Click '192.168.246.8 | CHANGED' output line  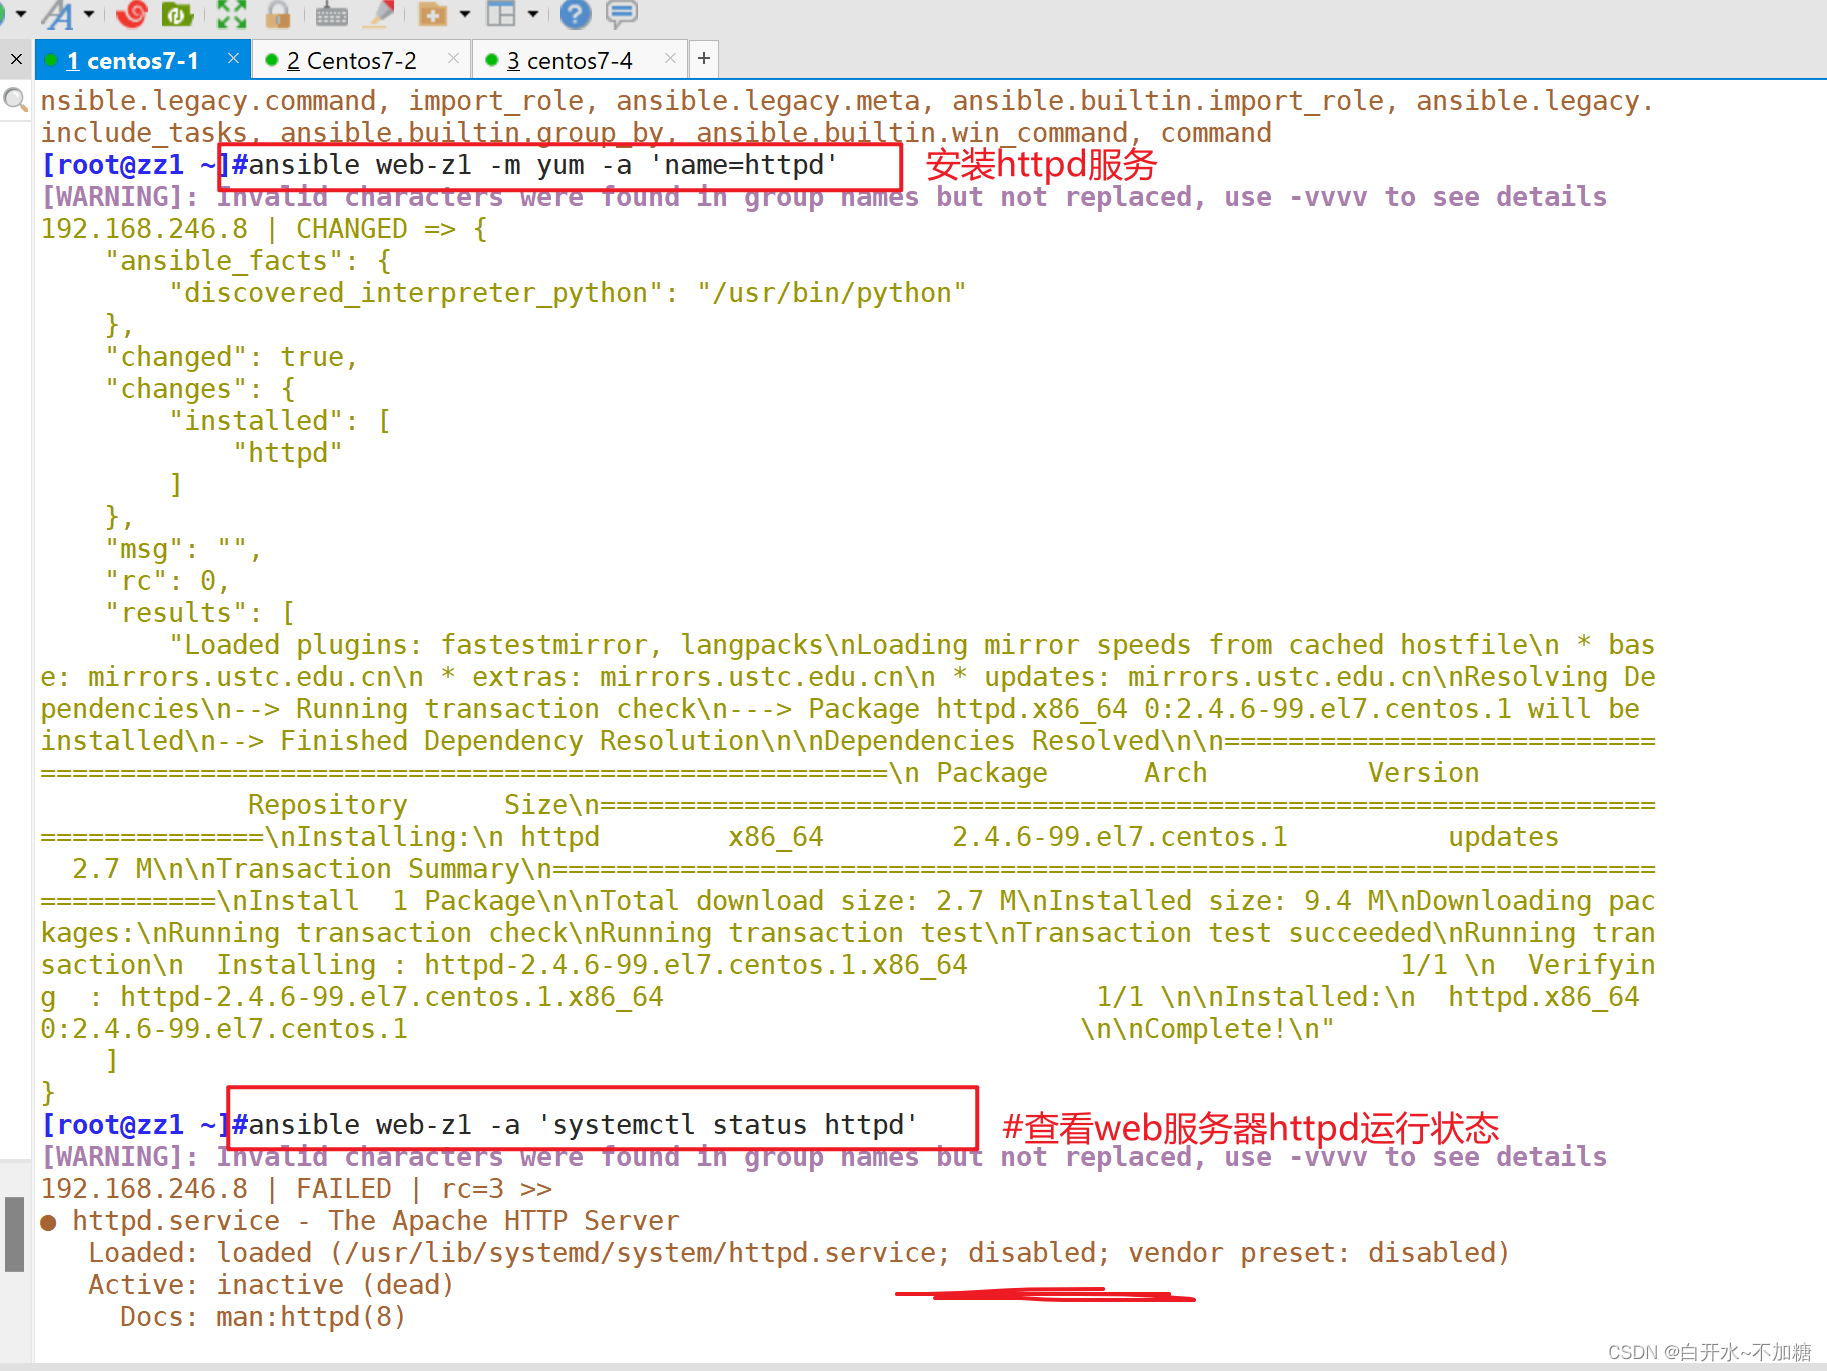point(264,229)
